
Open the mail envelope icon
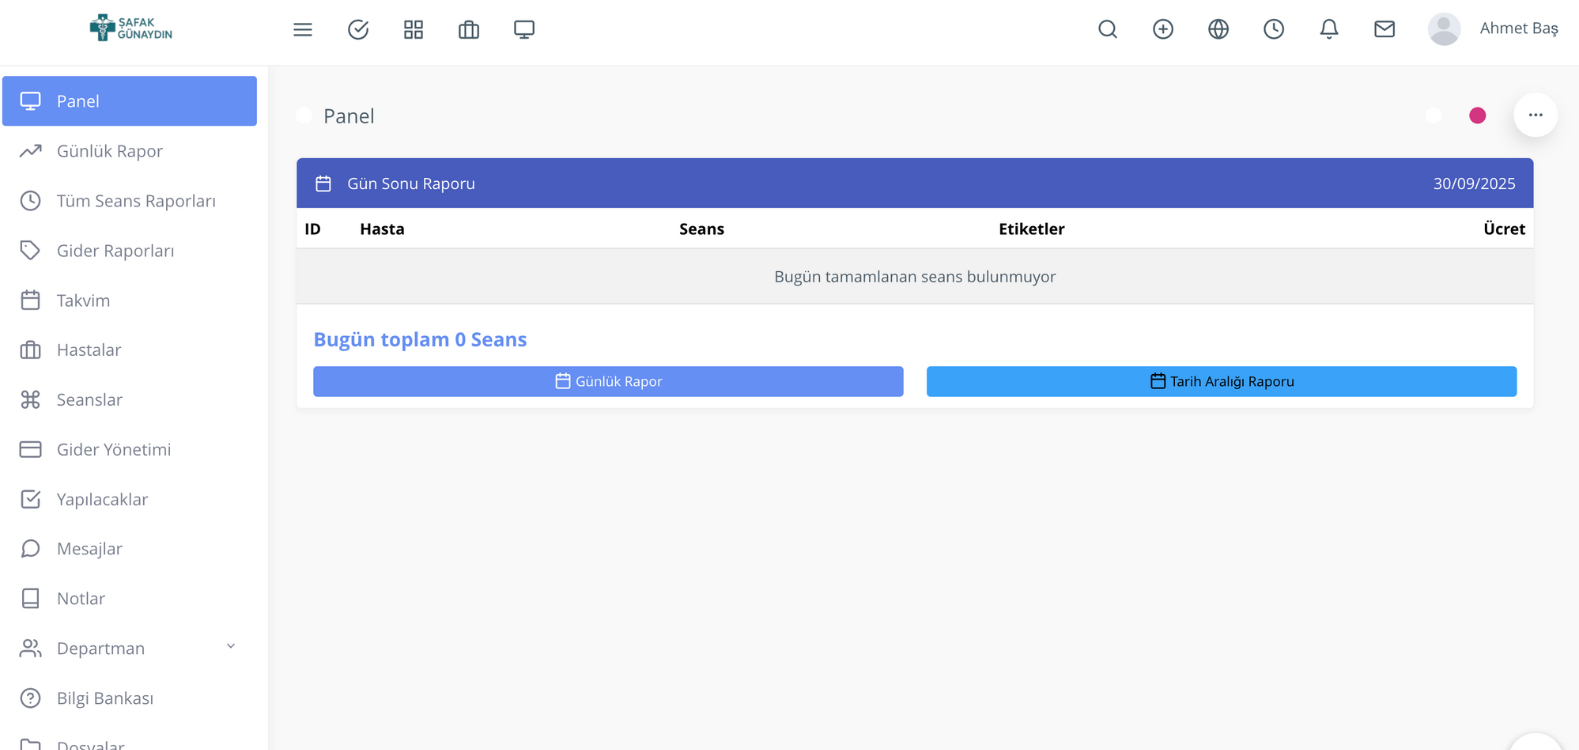pyautogui.click(x=1384, y=30)
